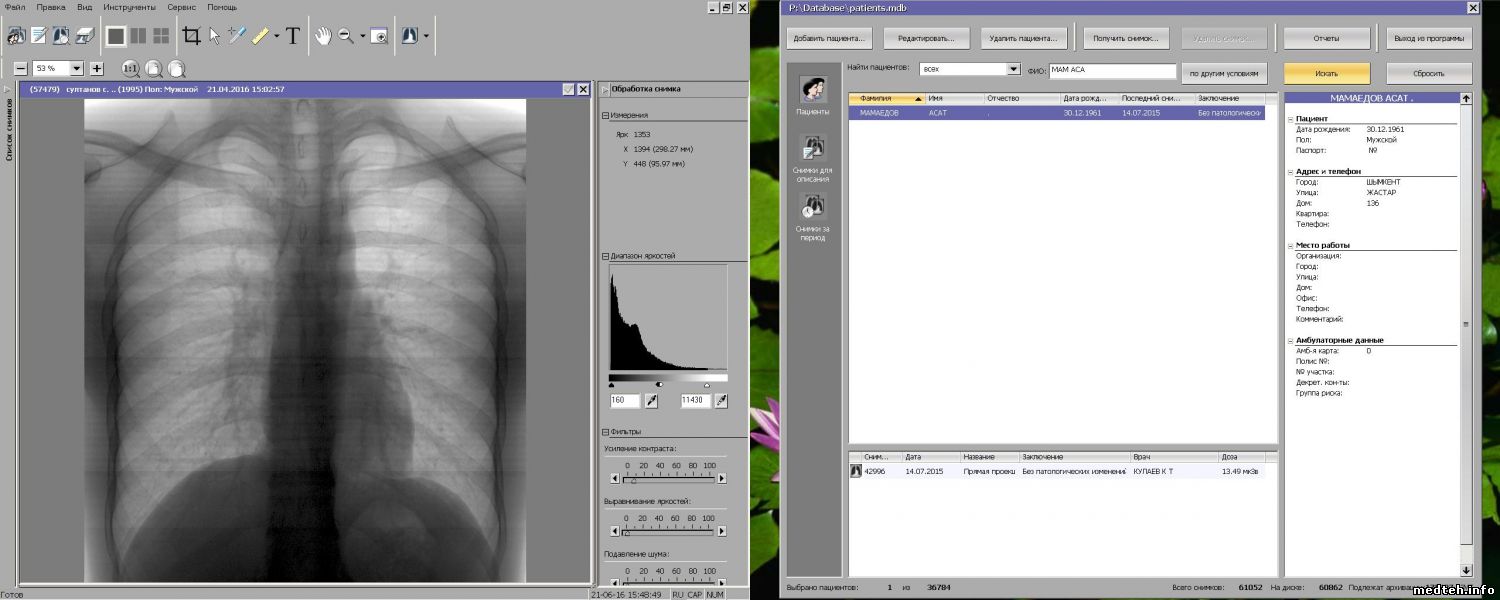Click the Искать search button
Image resolution: width=1500 pixels, height=600 pixels.
(x=1326, y=73)
